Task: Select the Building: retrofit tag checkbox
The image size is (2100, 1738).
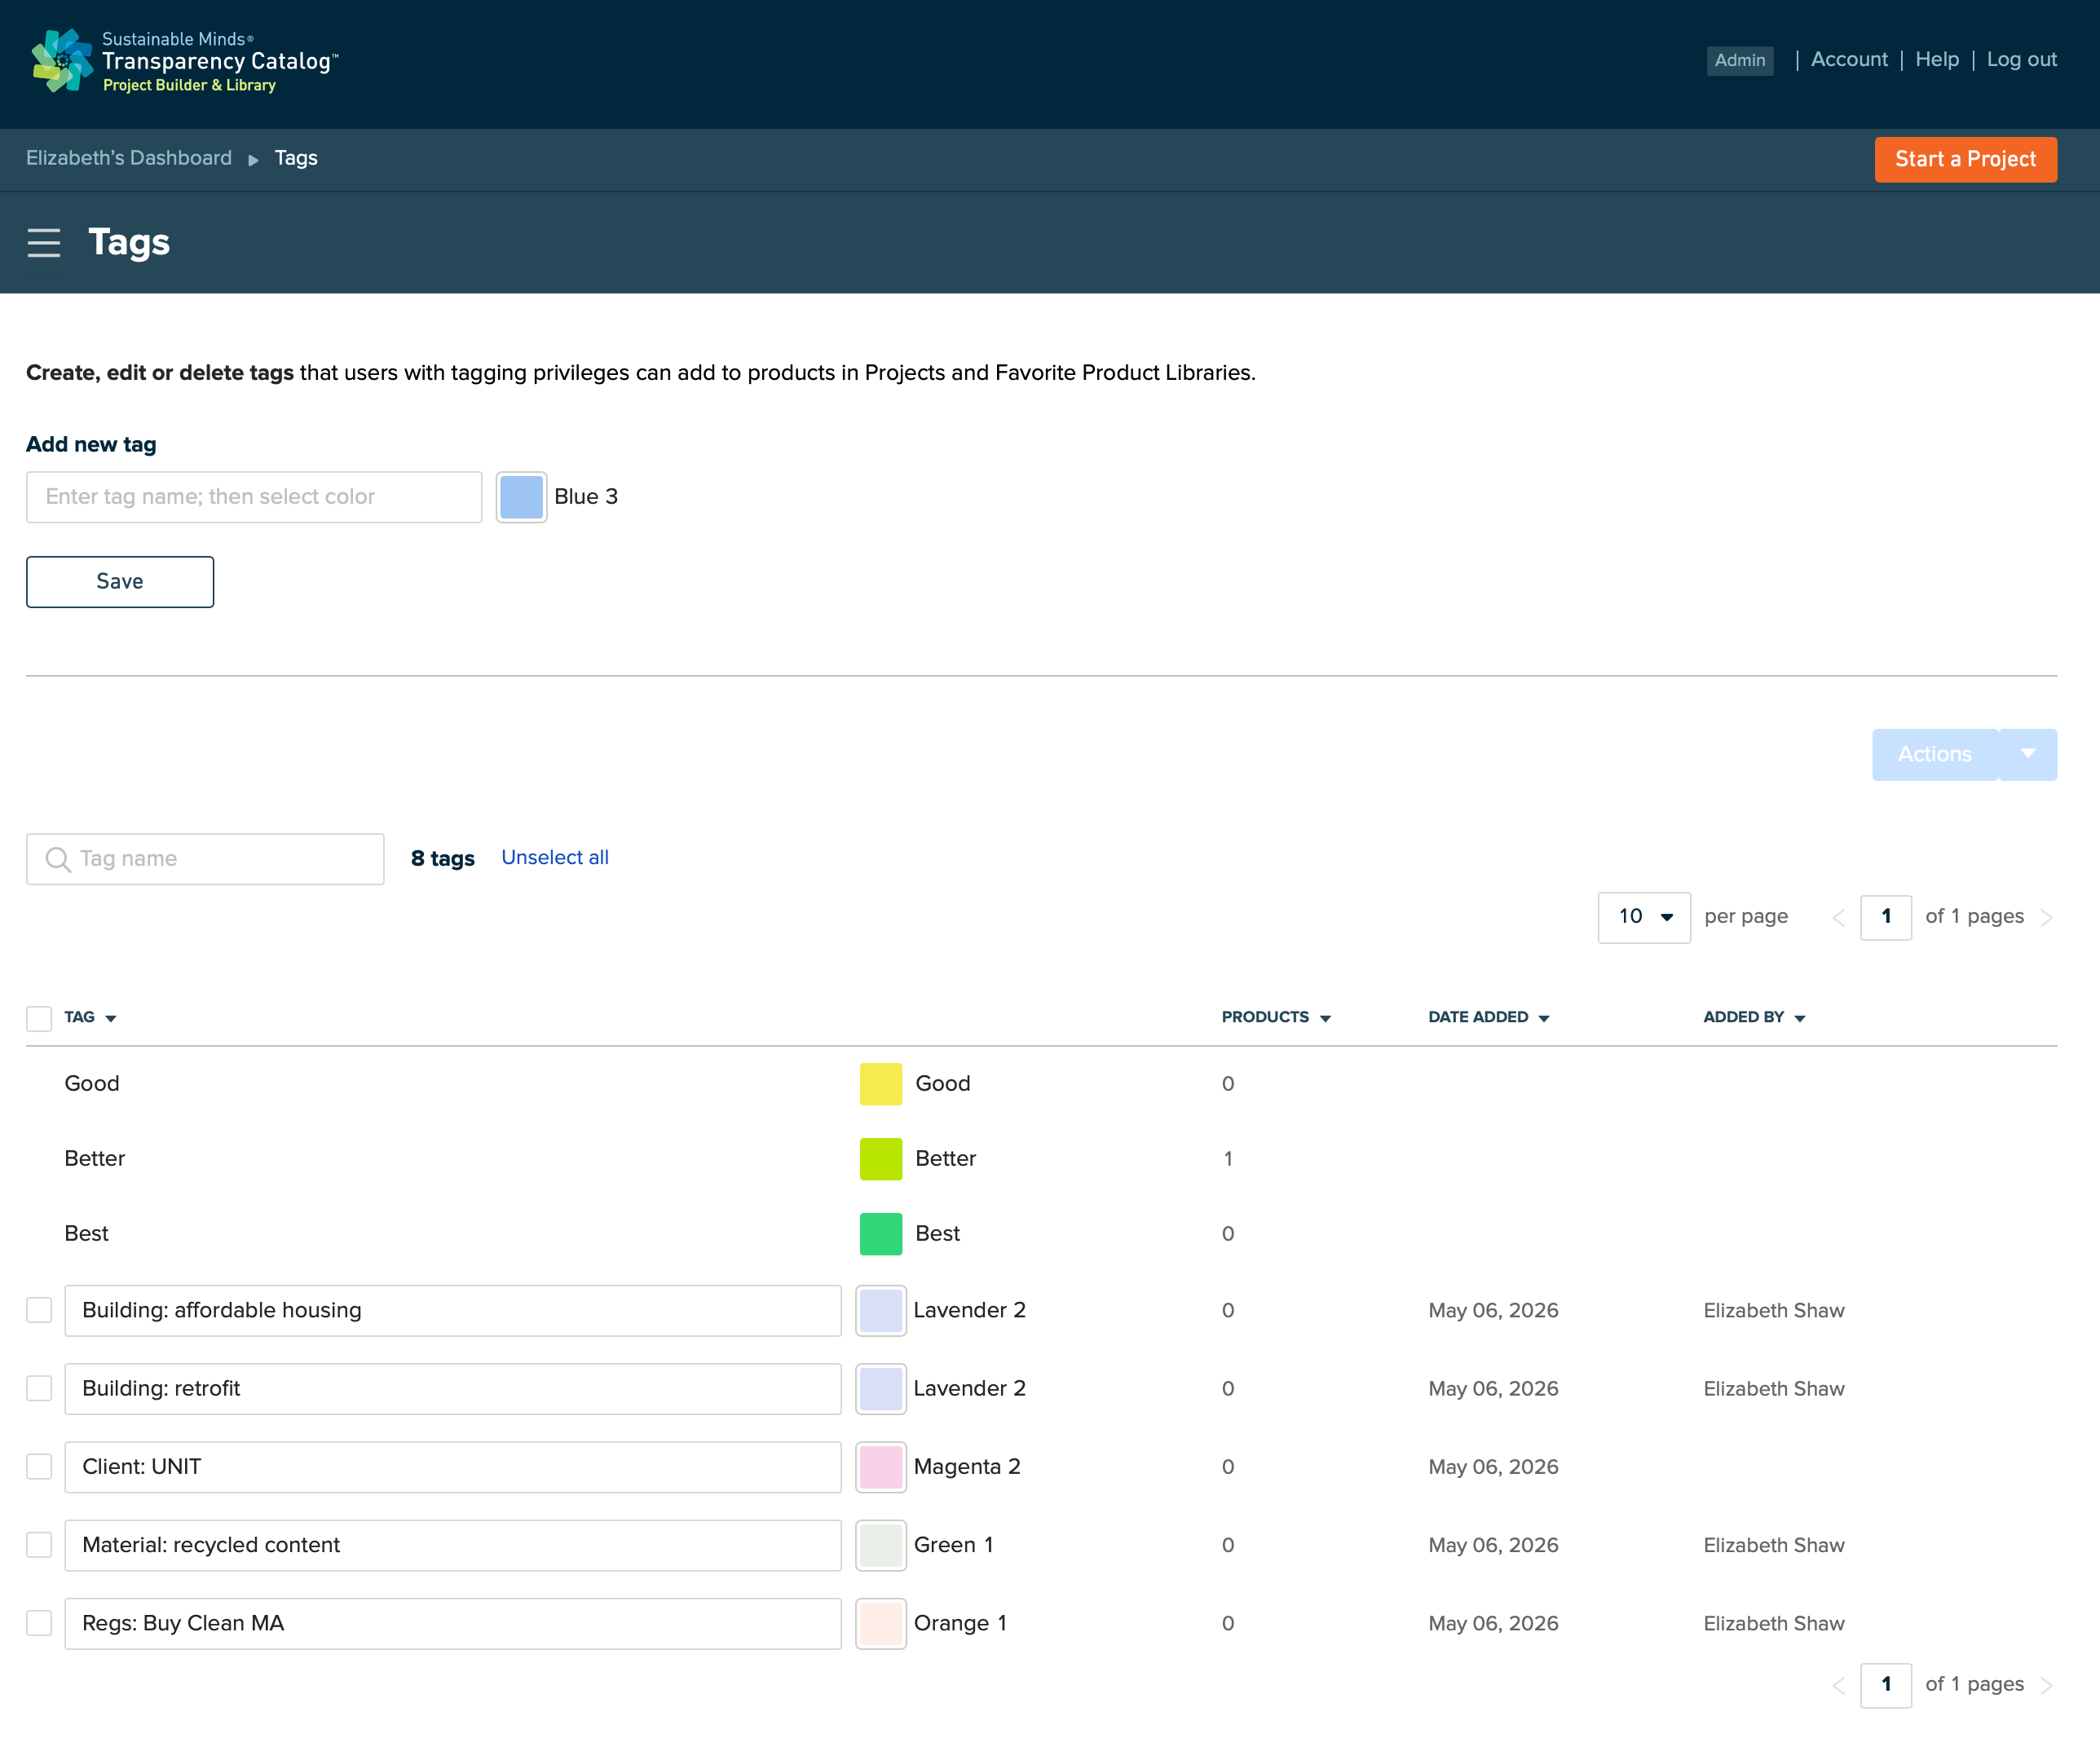Action: tap(39, 1388)
